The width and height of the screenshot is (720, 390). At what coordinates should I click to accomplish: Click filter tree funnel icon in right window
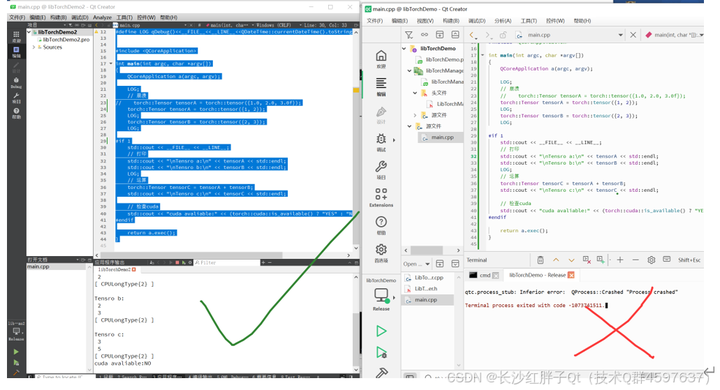tap(409, 35)
